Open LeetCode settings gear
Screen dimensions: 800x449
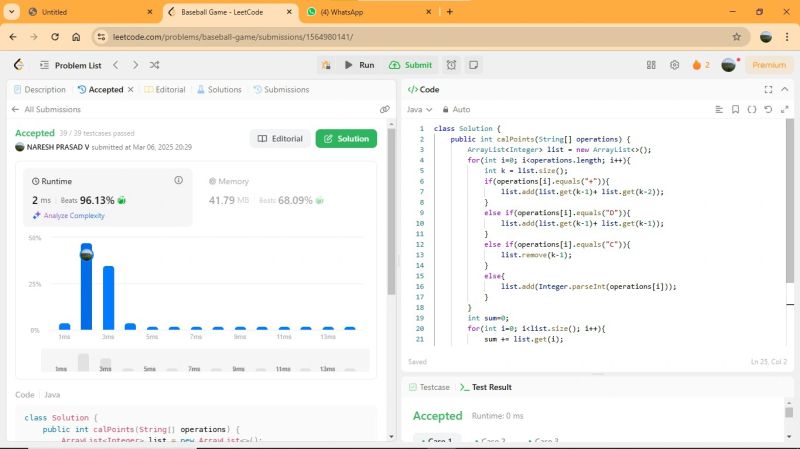[674, 65]
